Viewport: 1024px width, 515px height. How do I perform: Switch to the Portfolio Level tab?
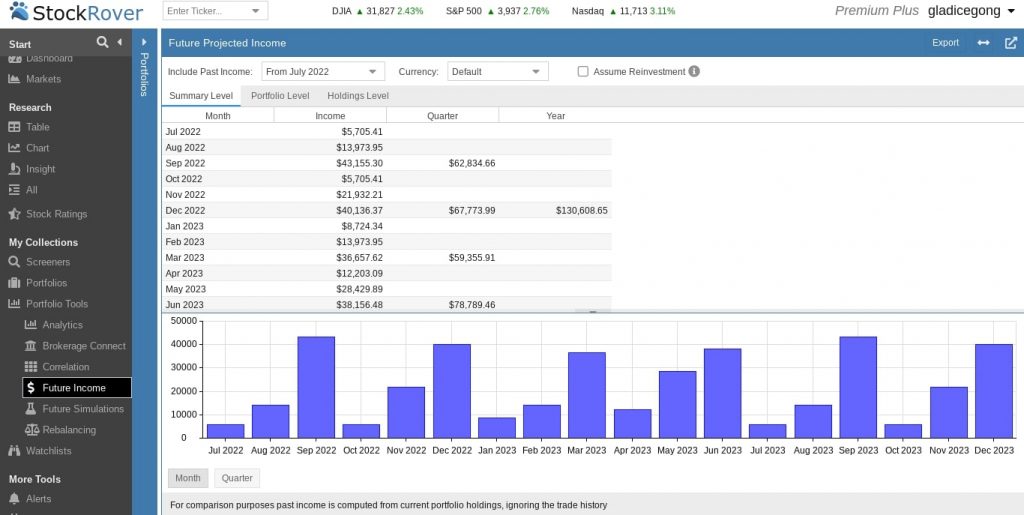279,96
